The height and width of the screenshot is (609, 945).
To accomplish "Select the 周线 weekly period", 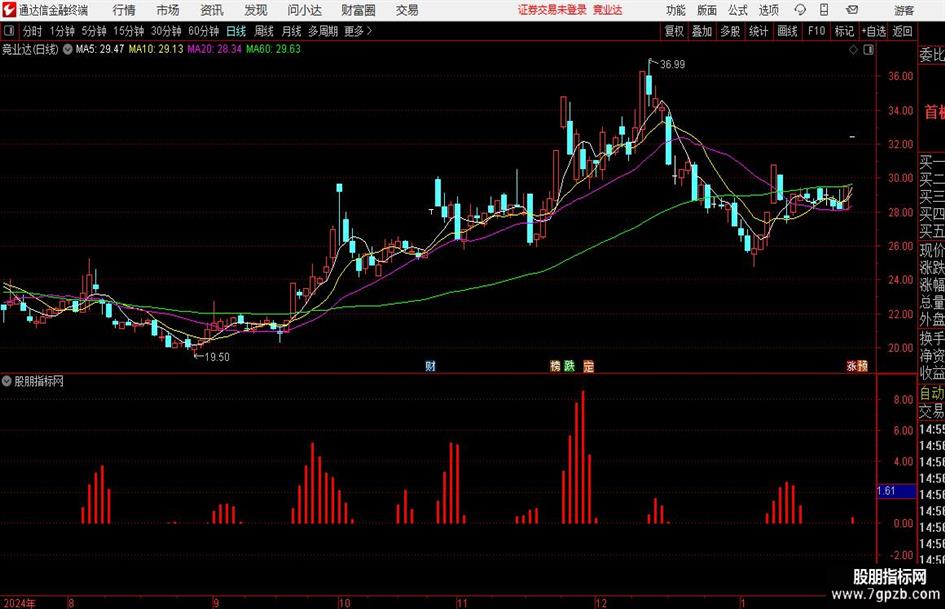I will tap(264, 31).
